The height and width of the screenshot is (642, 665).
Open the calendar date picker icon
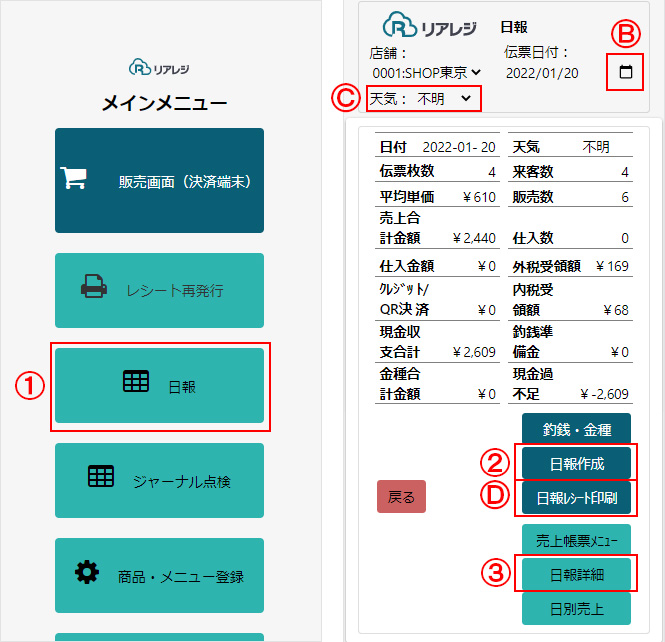pos(626,72)
